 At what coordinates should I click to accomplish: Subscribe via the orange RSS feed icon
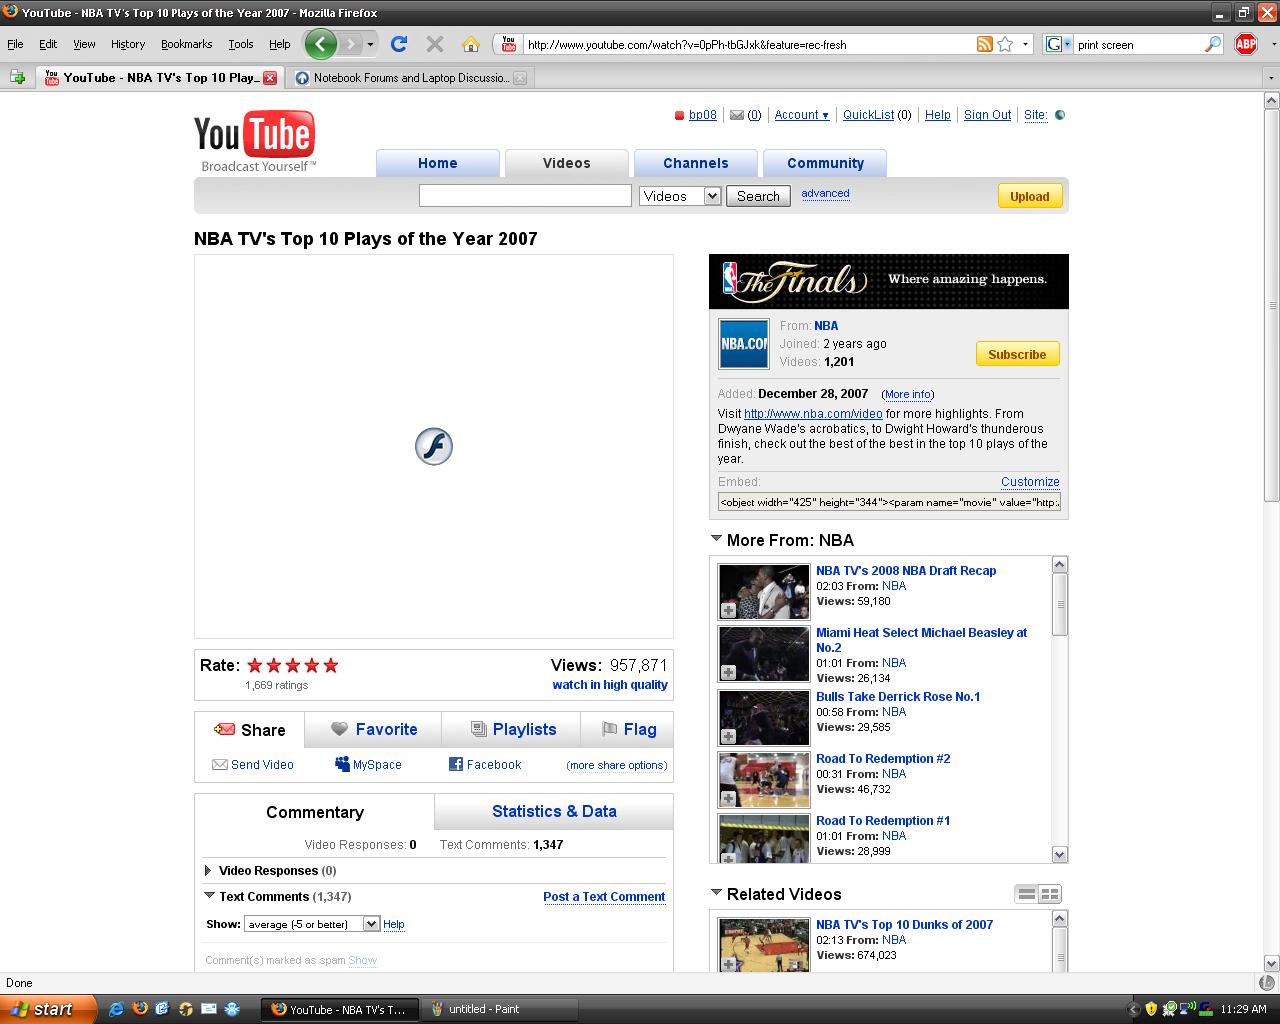coord(985,44)
